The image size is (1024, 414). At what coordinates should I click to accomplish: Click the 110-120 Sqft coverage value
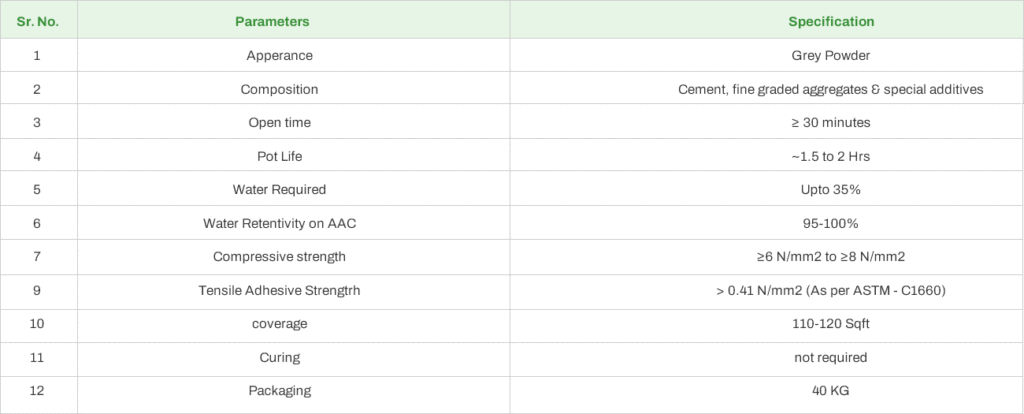coord(830,324)
